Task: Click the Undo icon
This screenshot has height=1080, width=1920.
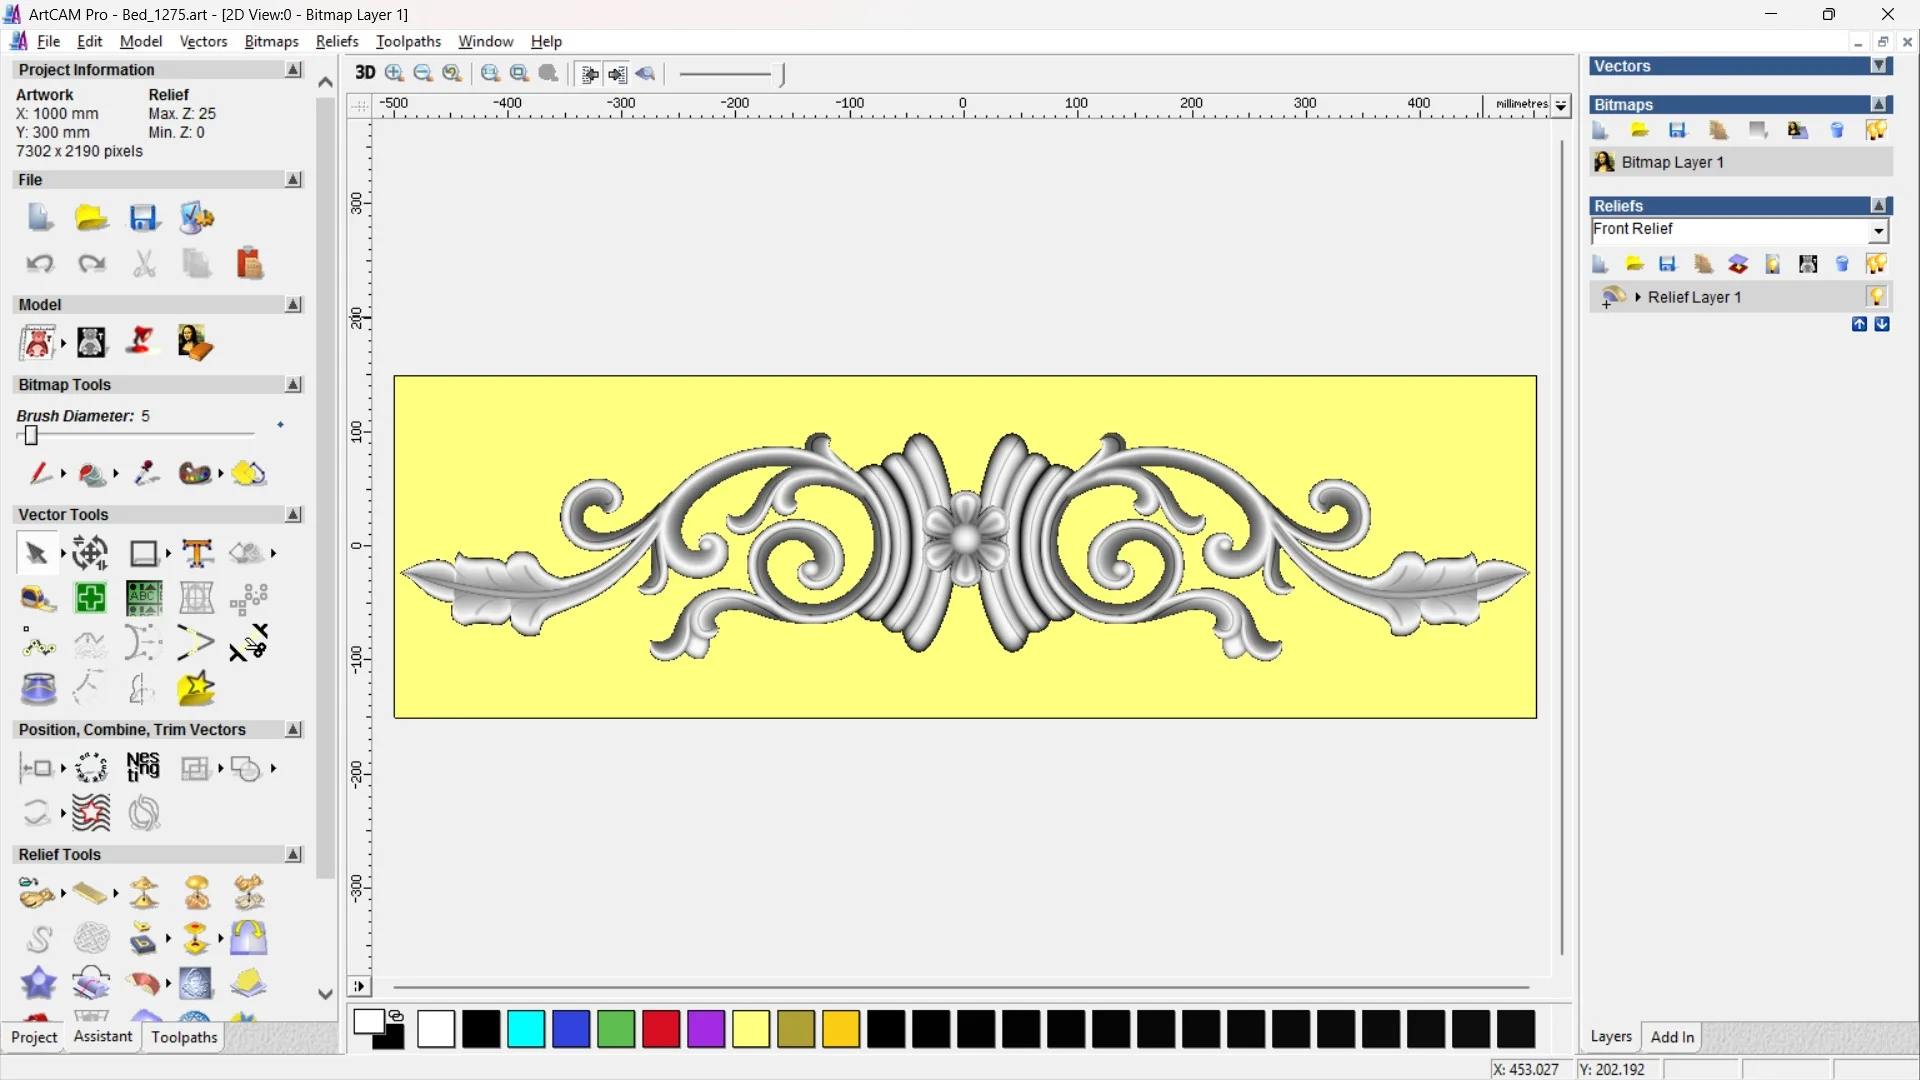Action: click(40, 264)
